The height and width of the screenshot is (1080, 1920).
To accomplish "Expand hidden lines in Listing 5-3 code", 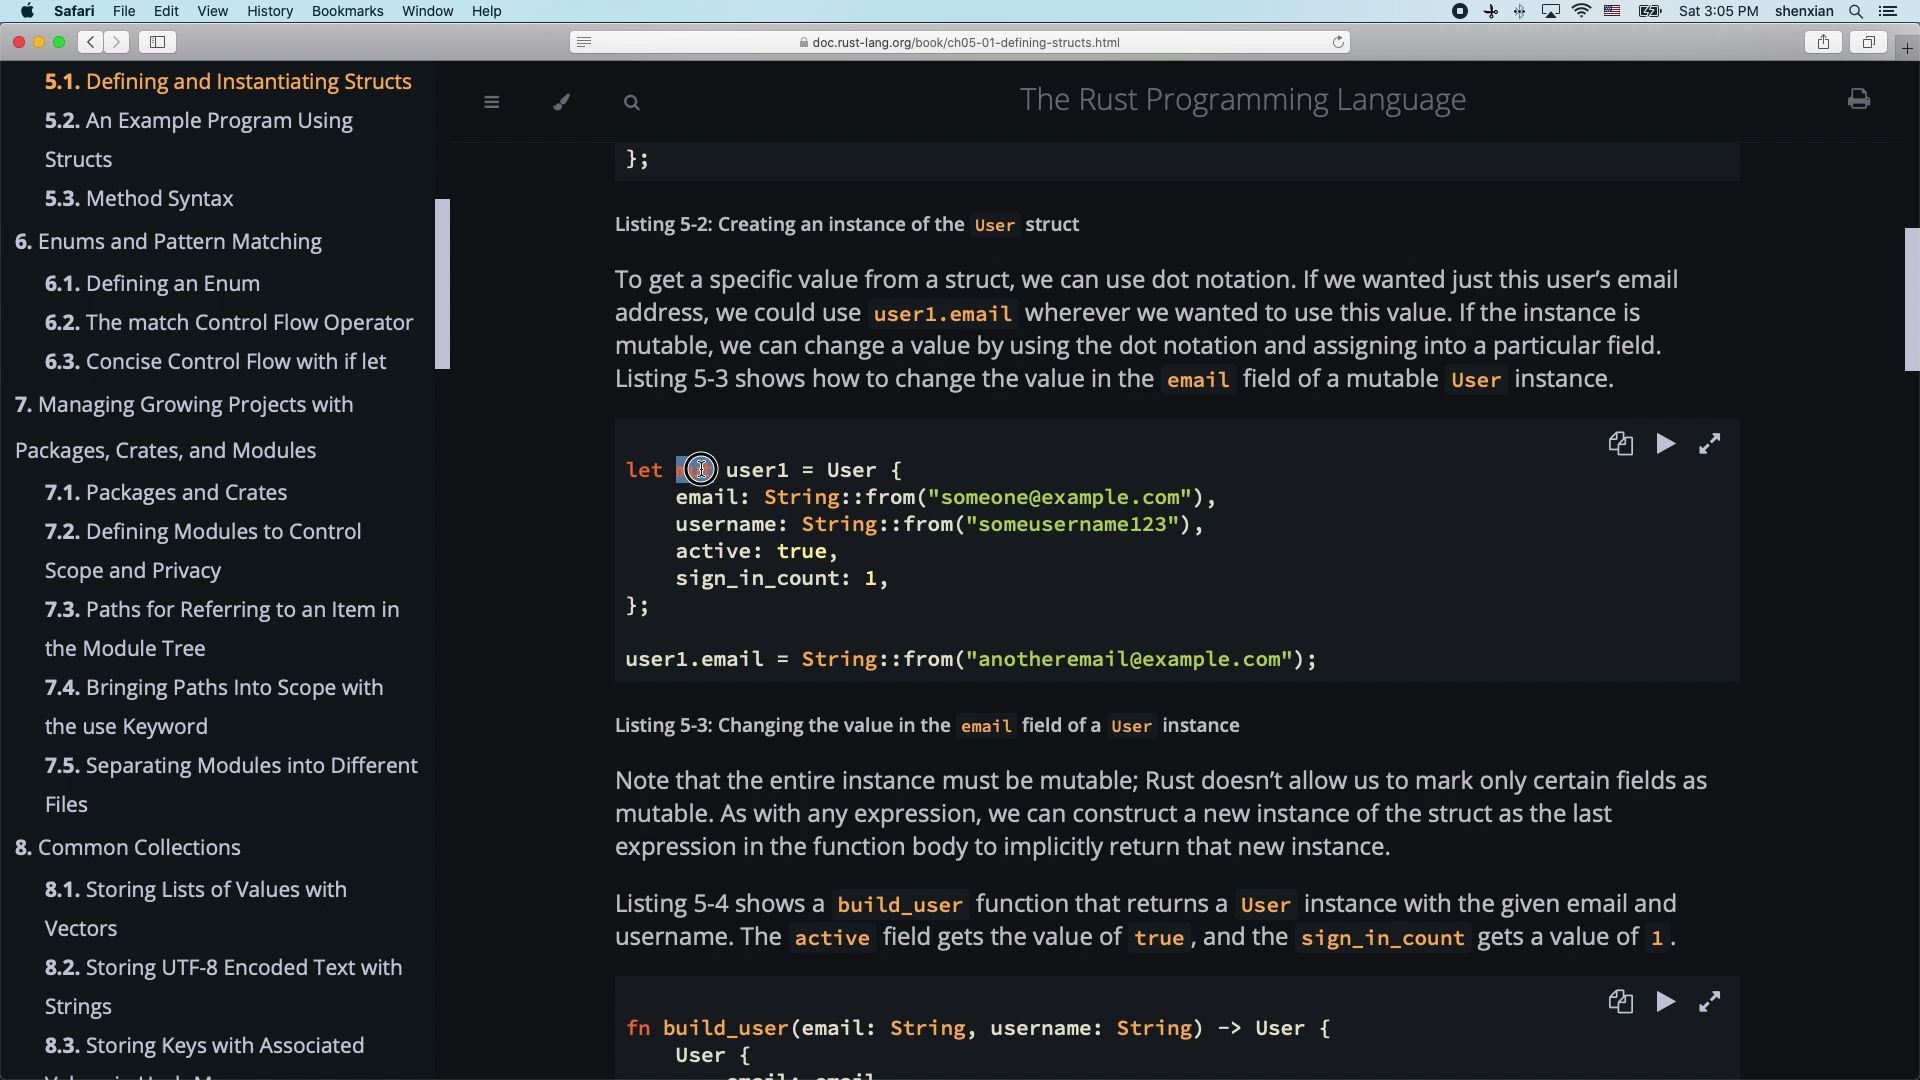I will click(x=1710, y=444).
